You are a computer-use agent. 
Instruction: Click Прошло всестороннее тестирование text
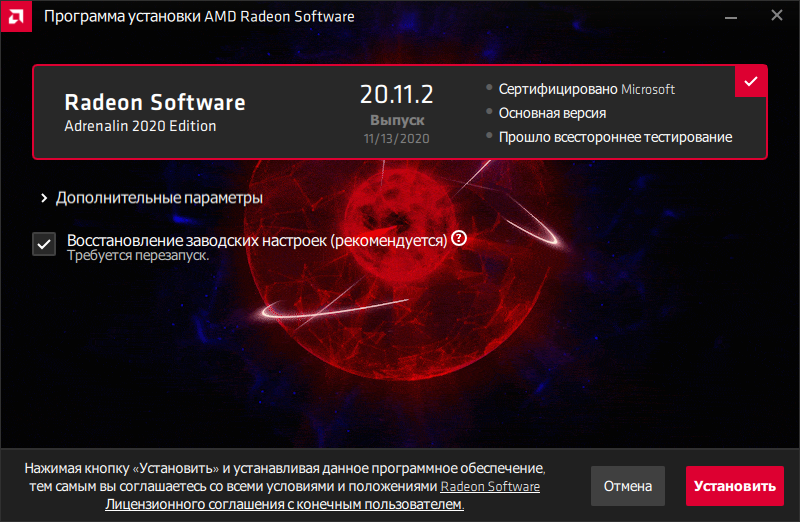[x=615, y=137]
